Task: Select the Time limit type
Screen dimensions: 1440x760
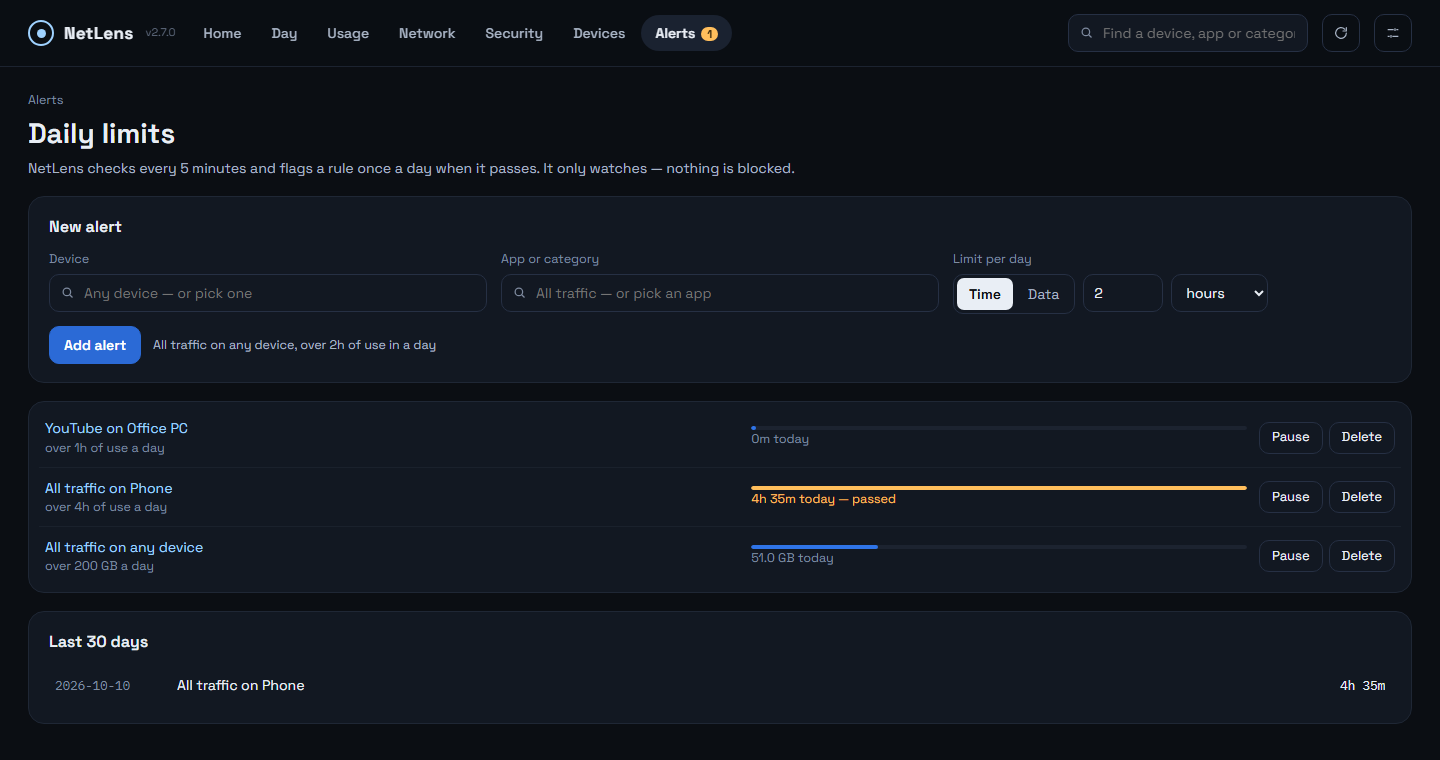Action: tap(985, 294)
